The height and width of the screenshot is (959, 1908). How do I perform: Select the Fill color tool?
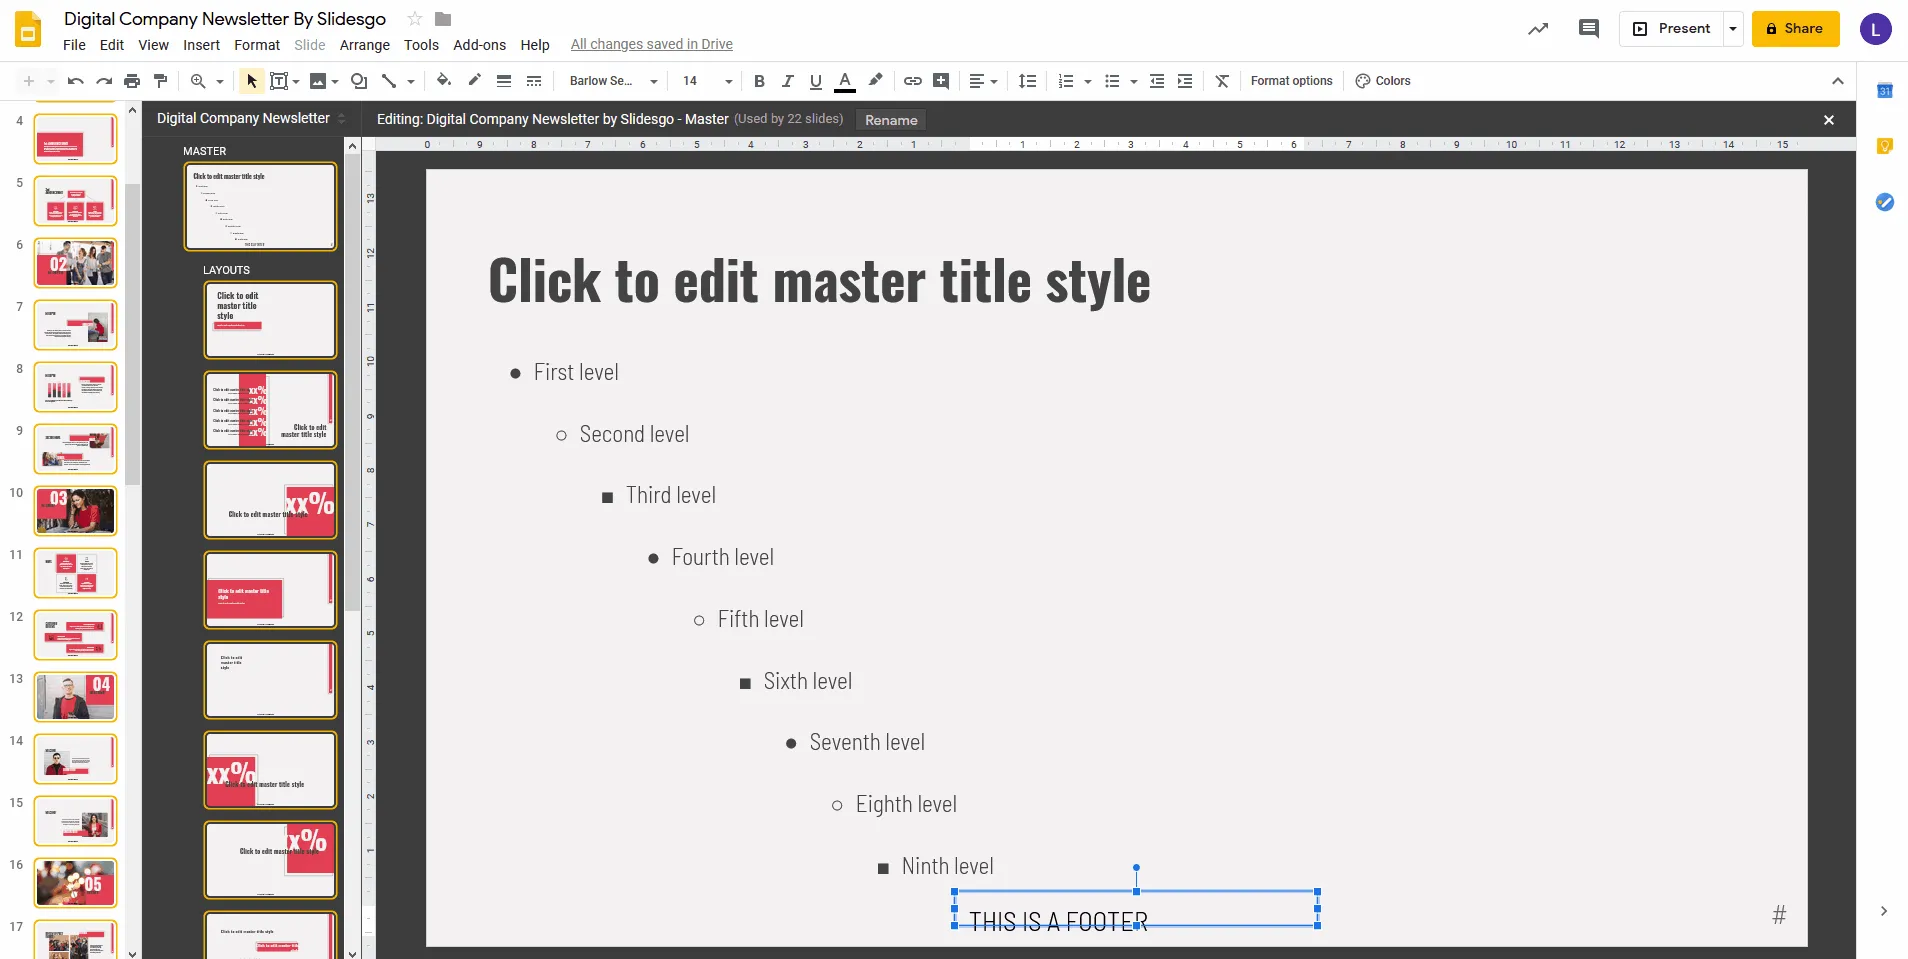[x=443, y=81]
